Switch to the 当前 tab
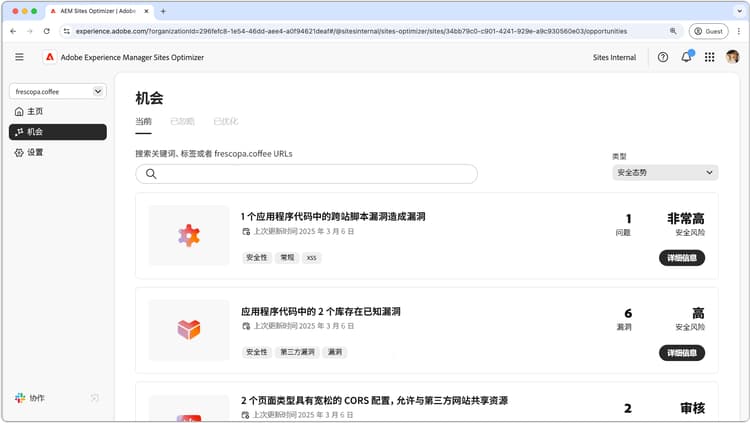This screenshot has height=423, width=750. click(143, 122)
